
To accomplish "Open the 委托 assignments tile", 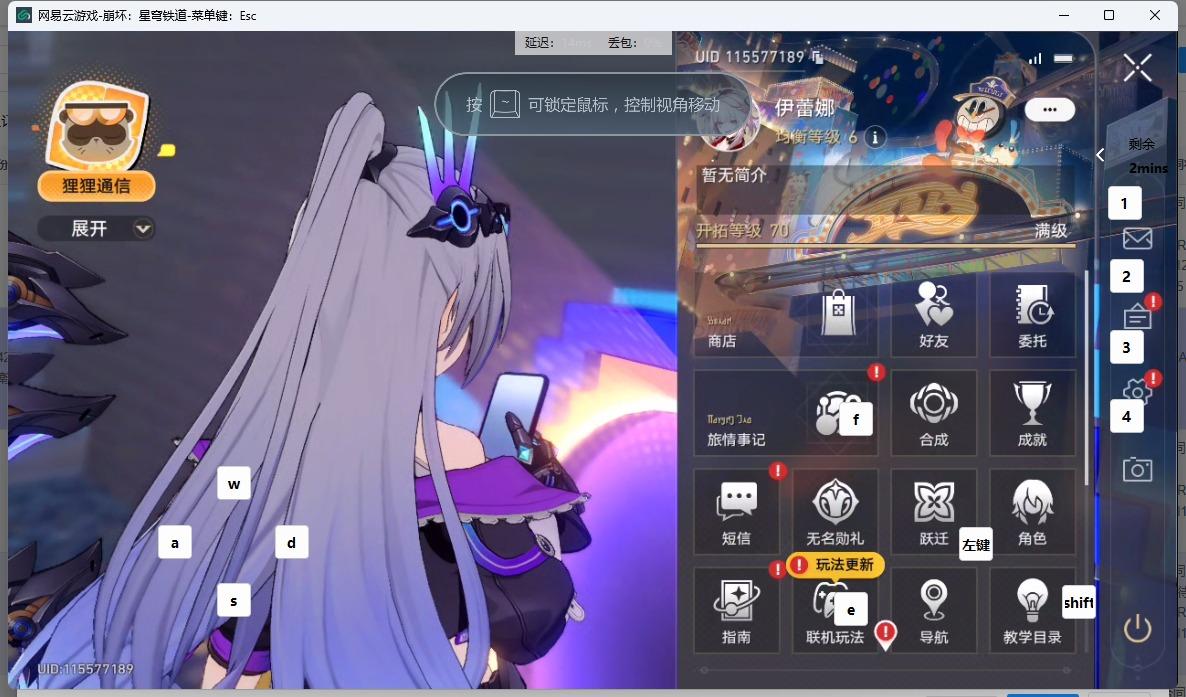I will tap(1032, 315).
